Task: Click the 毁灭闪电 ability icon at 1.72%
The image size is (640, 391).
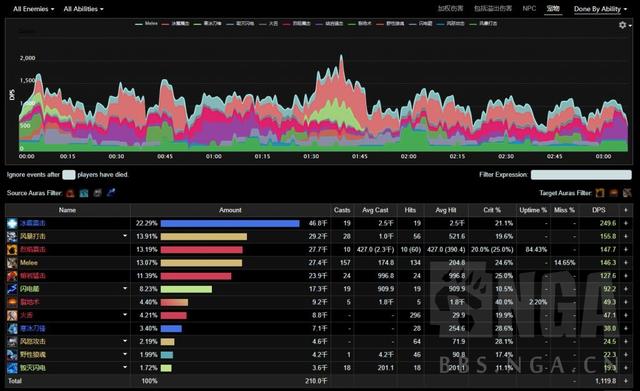Action: (12, 368)
